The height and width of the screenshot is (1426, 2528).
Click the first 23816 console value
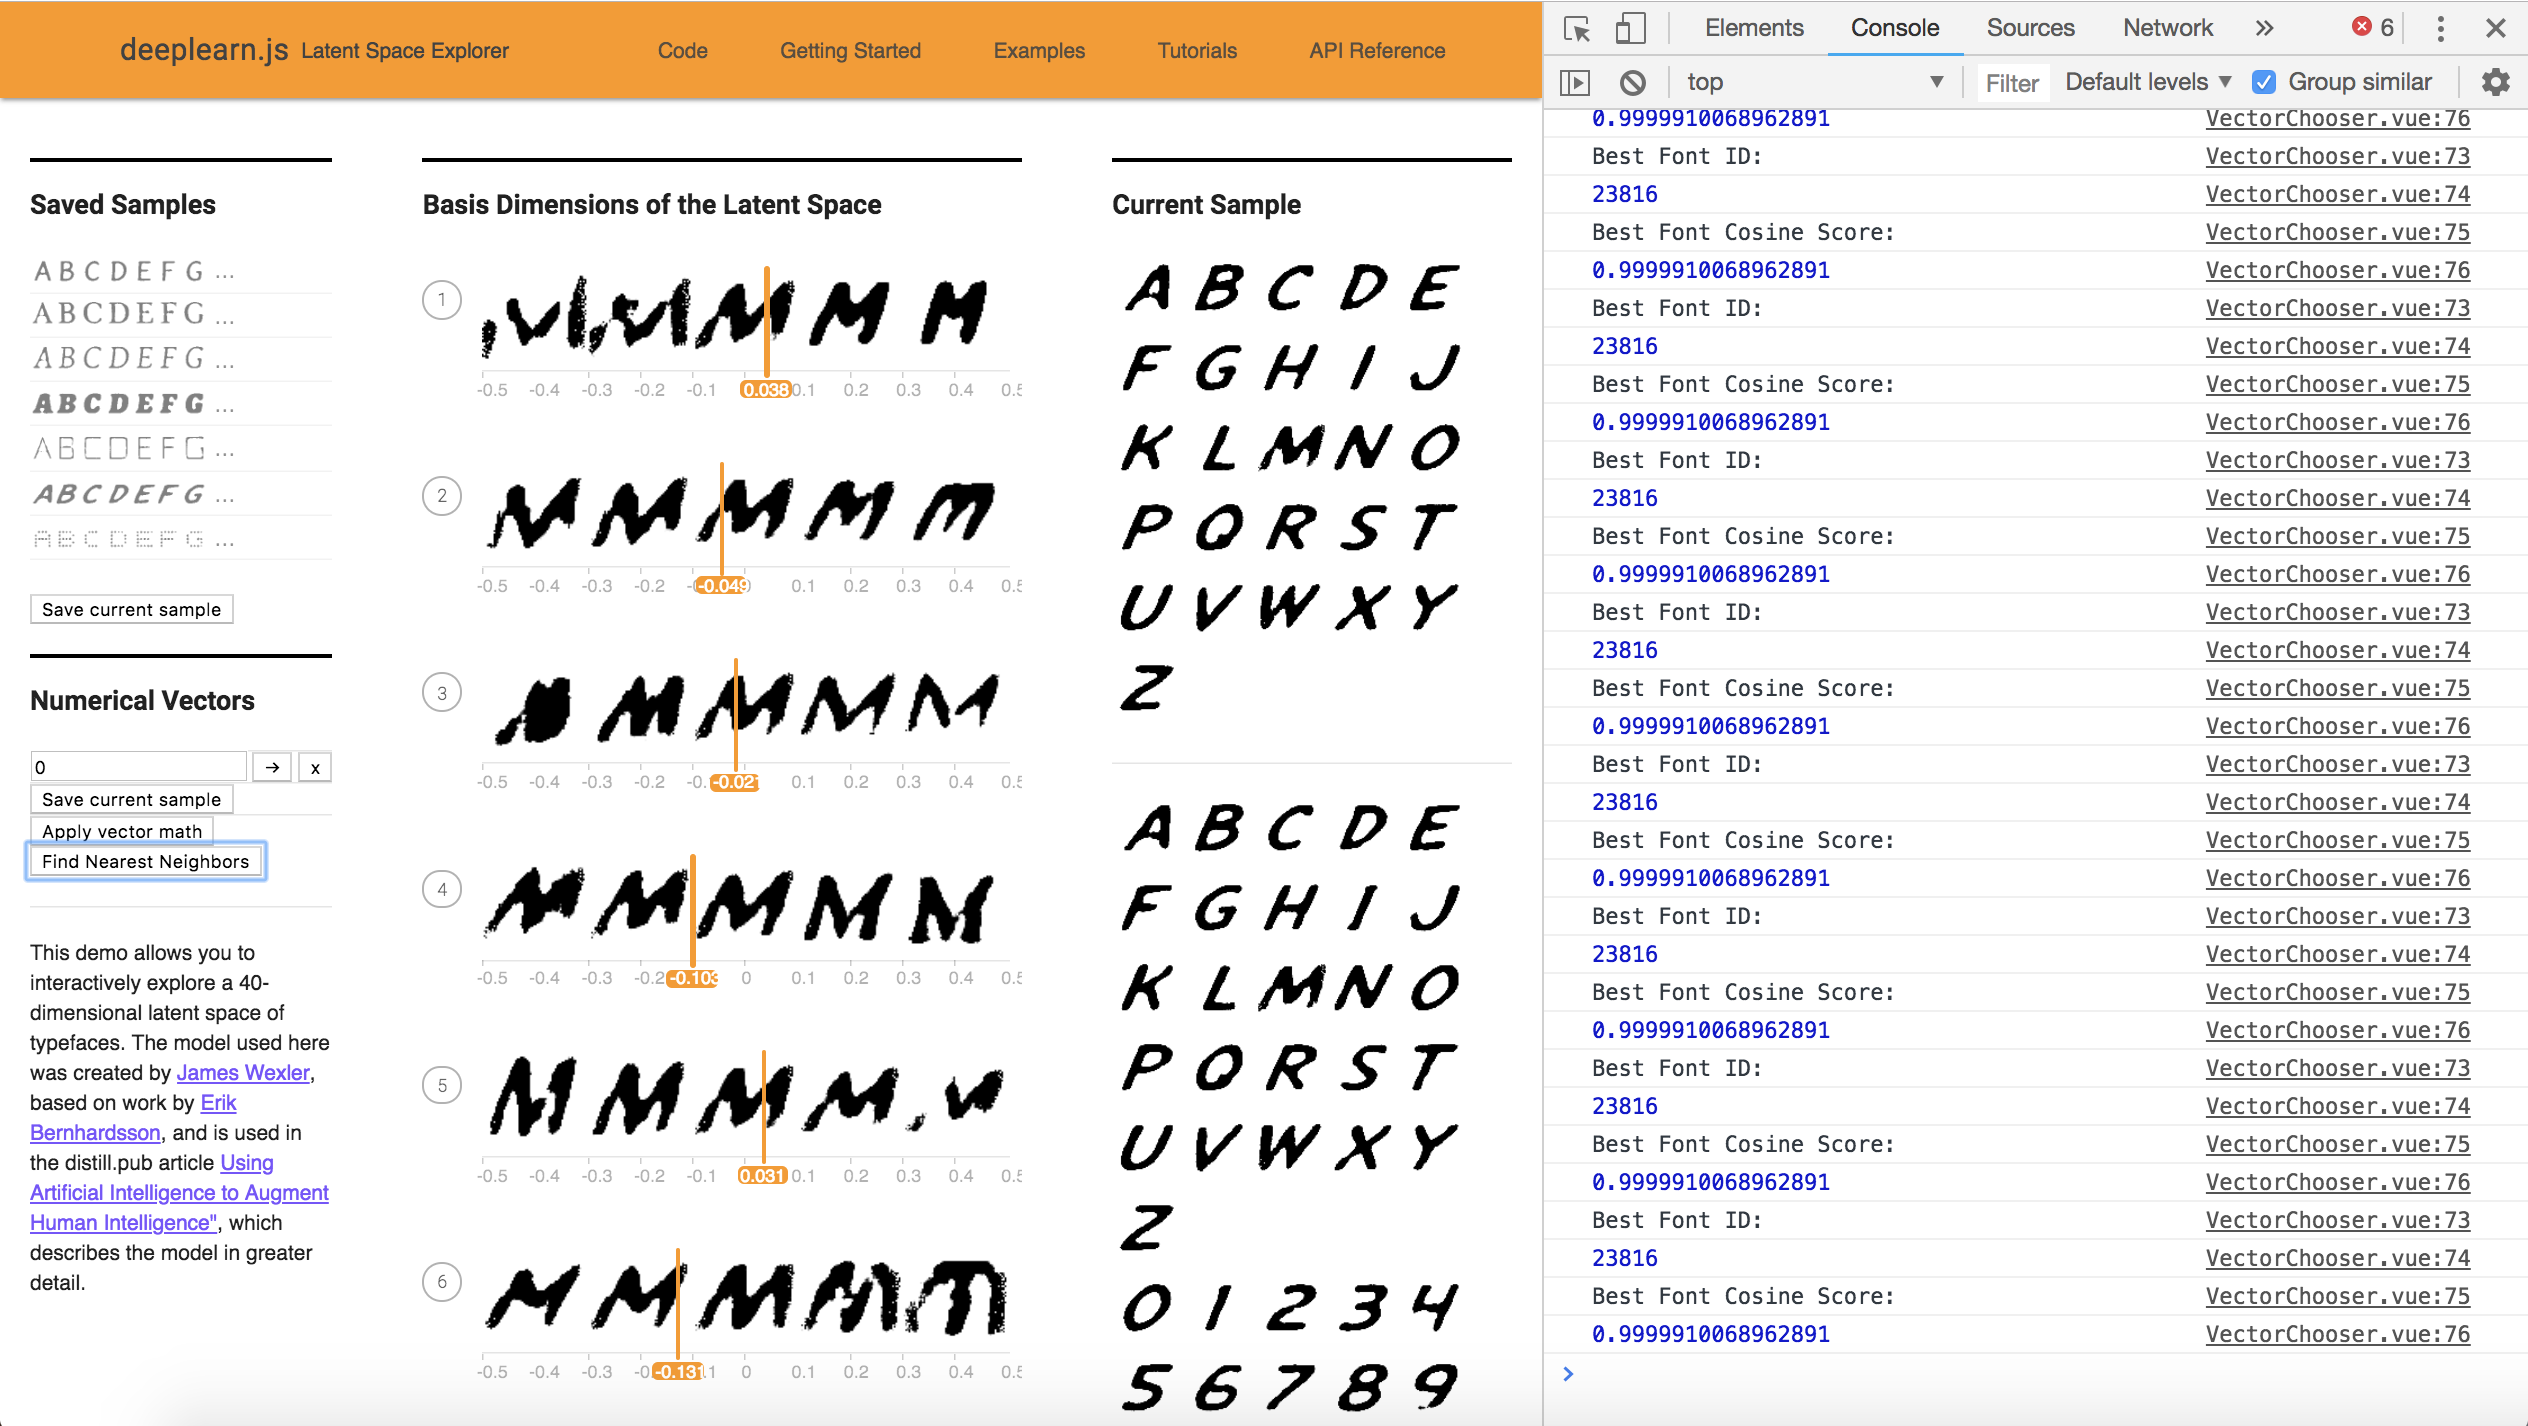pos(1624,194)
